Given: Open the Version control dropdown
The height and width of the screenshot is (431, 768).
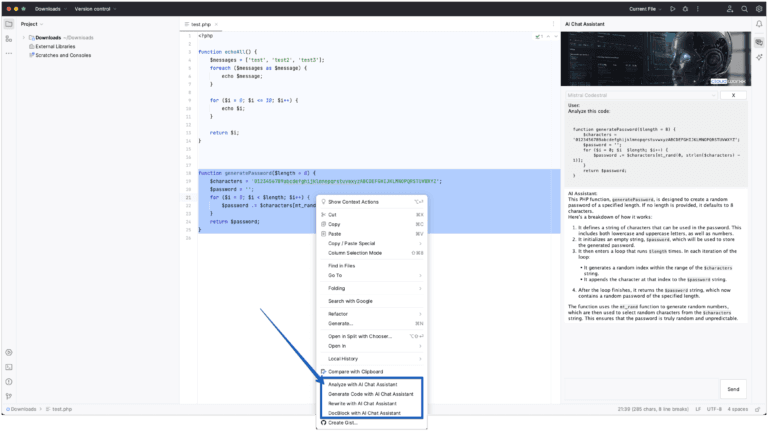Looking at the screenshot, I should coord(96,9).
